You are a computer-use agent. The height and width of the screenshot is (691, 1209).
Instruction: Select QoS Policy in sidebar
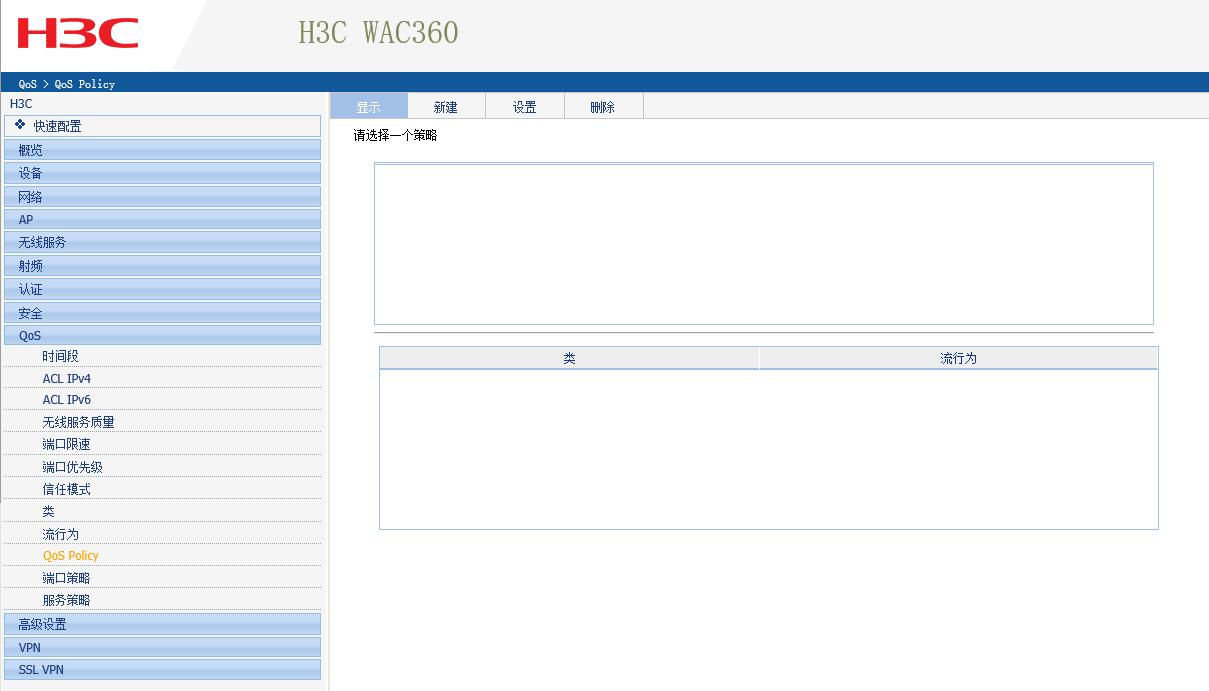tap(70, 556)
